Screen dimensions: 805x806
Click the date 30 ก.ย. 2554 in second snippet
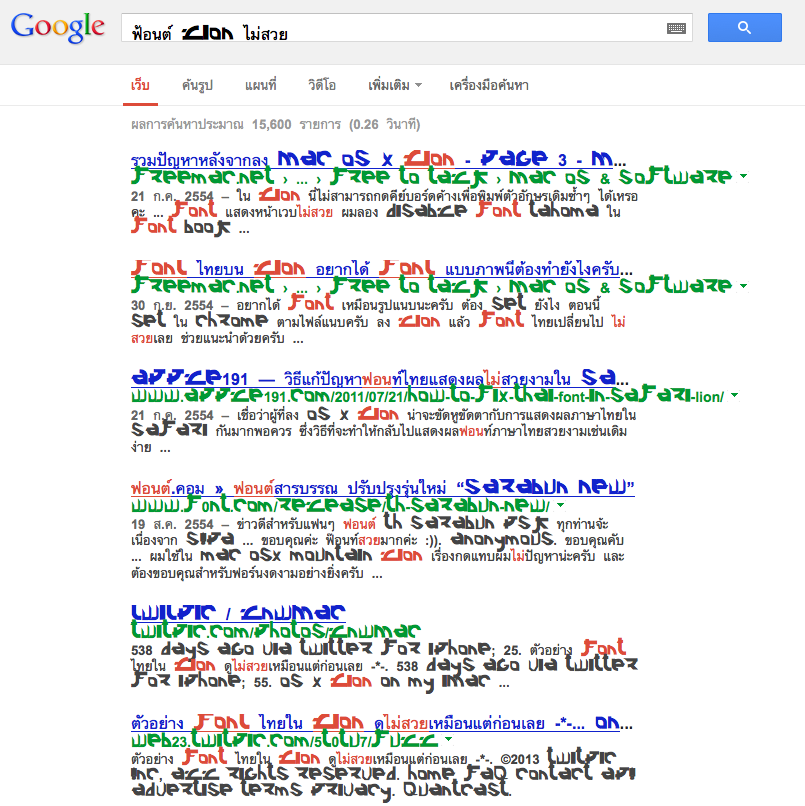pos(172,305)
